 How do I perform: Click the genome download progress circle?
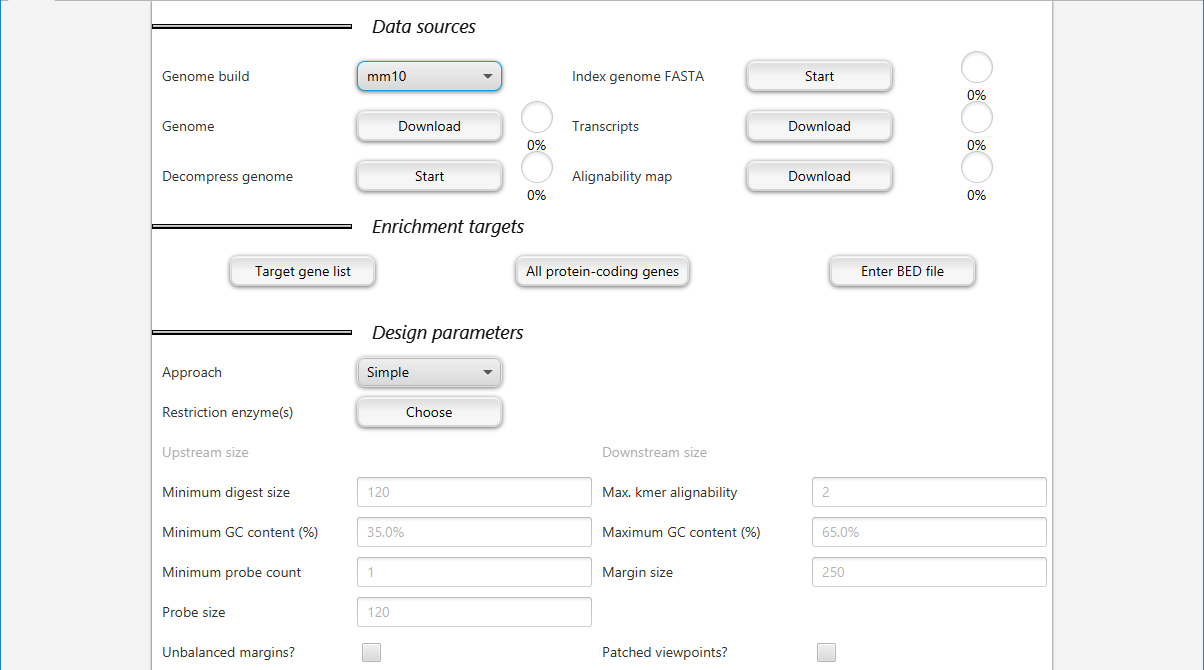click(537, 117)
